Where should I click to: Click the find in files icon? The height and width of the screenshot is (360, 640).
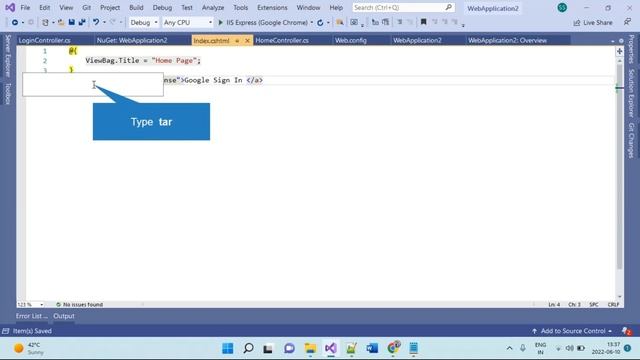pyautogui.click(x=340, y=22)
